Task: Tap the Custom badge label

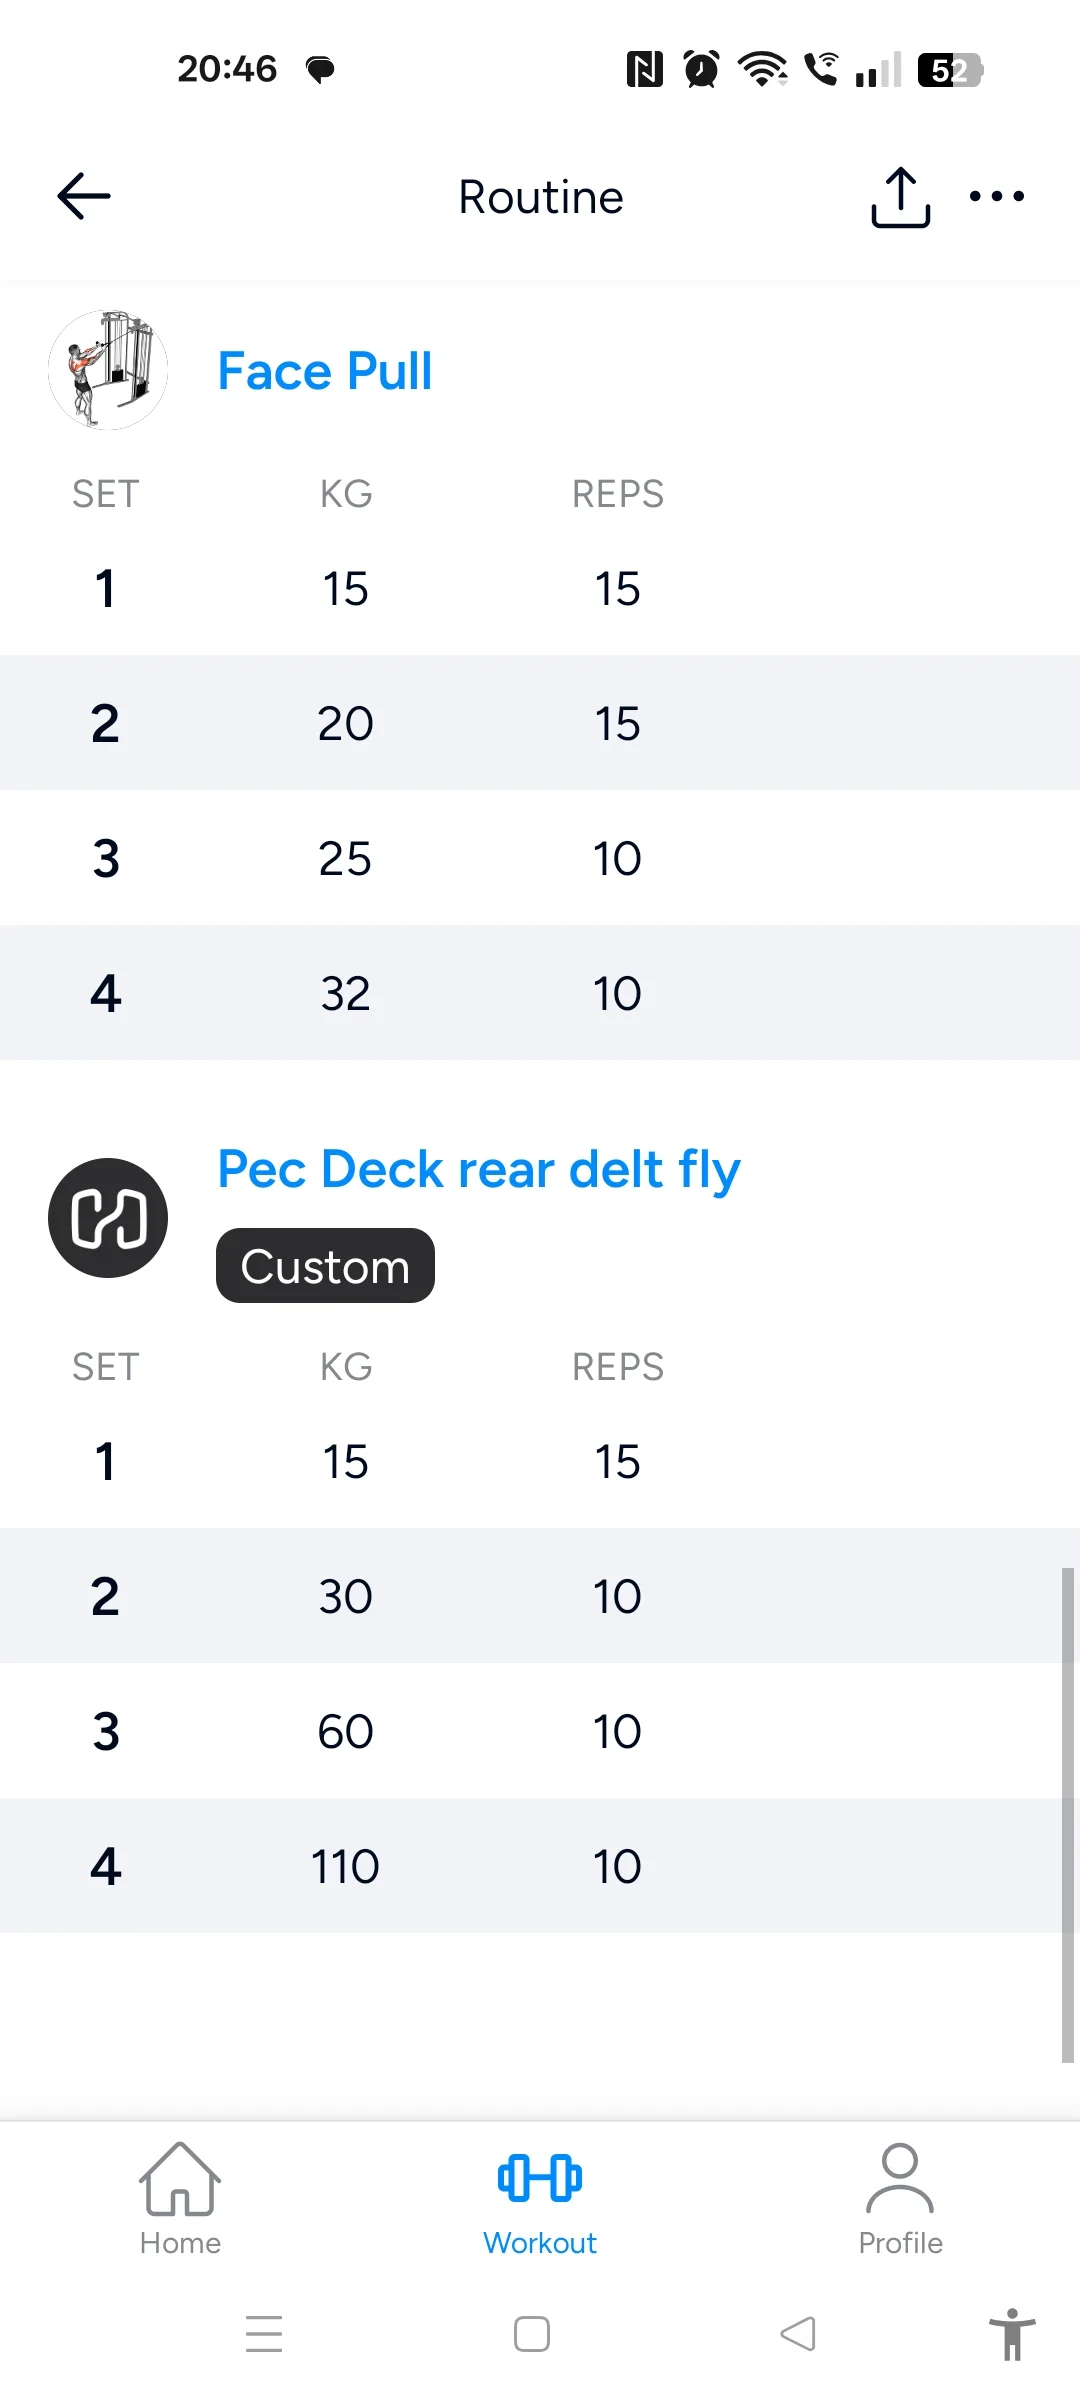Action: 325,1266
